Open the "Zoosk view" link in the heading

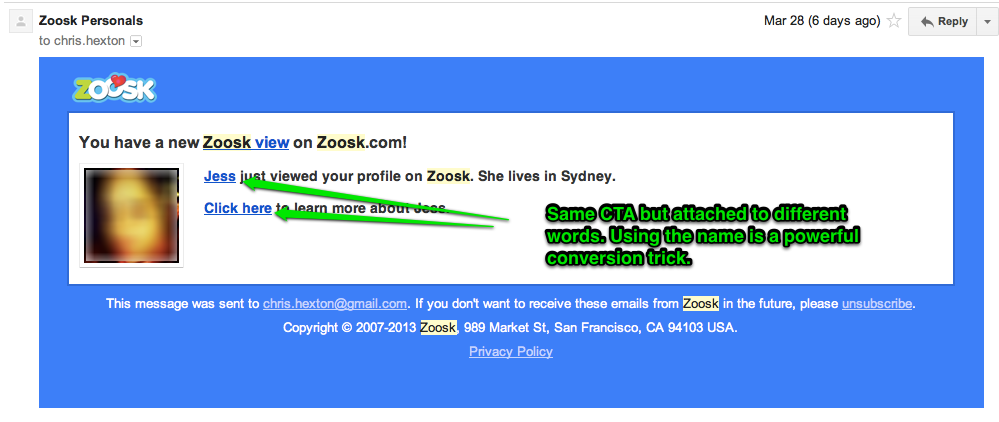click(246, 143)
